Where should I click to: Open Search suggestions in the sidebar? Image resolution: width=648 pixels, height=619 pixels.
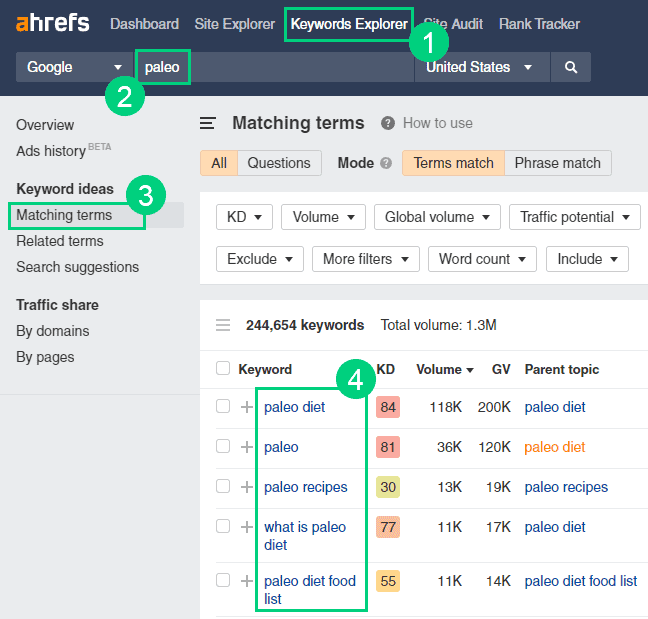tap(77, 267)
